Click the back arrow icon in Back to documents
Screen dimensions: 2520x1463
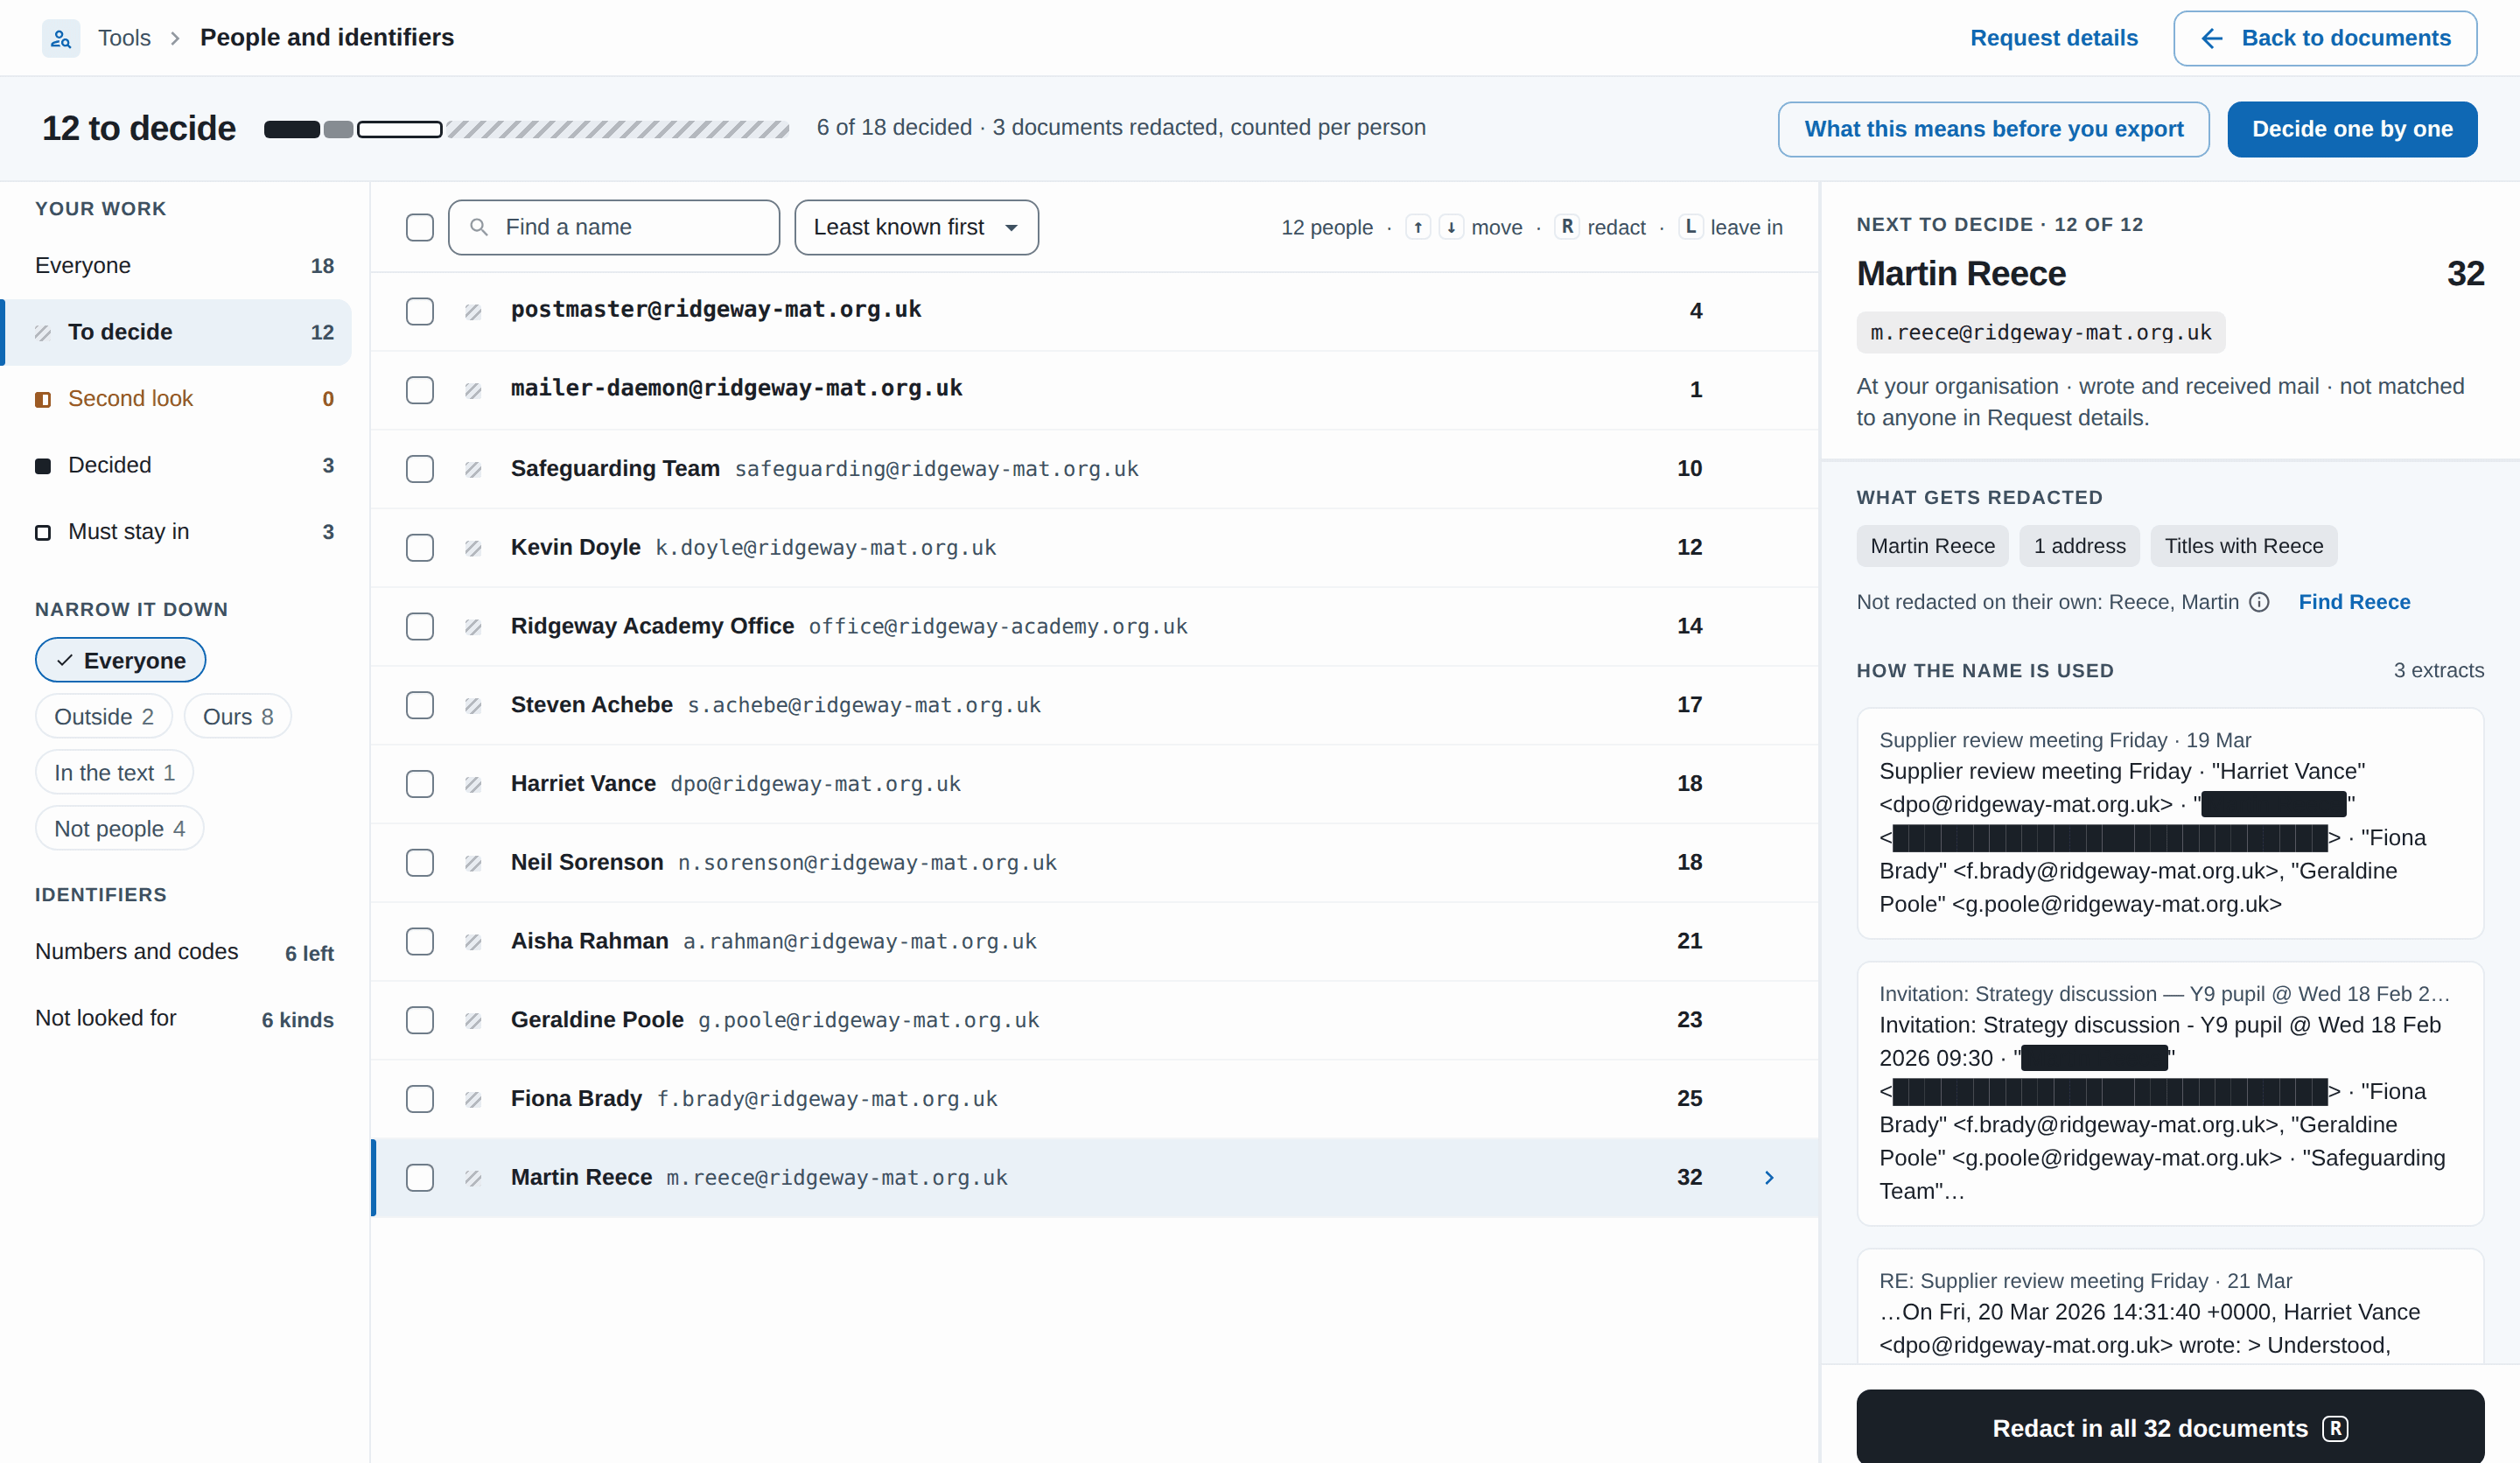[x=2212, y=38]
